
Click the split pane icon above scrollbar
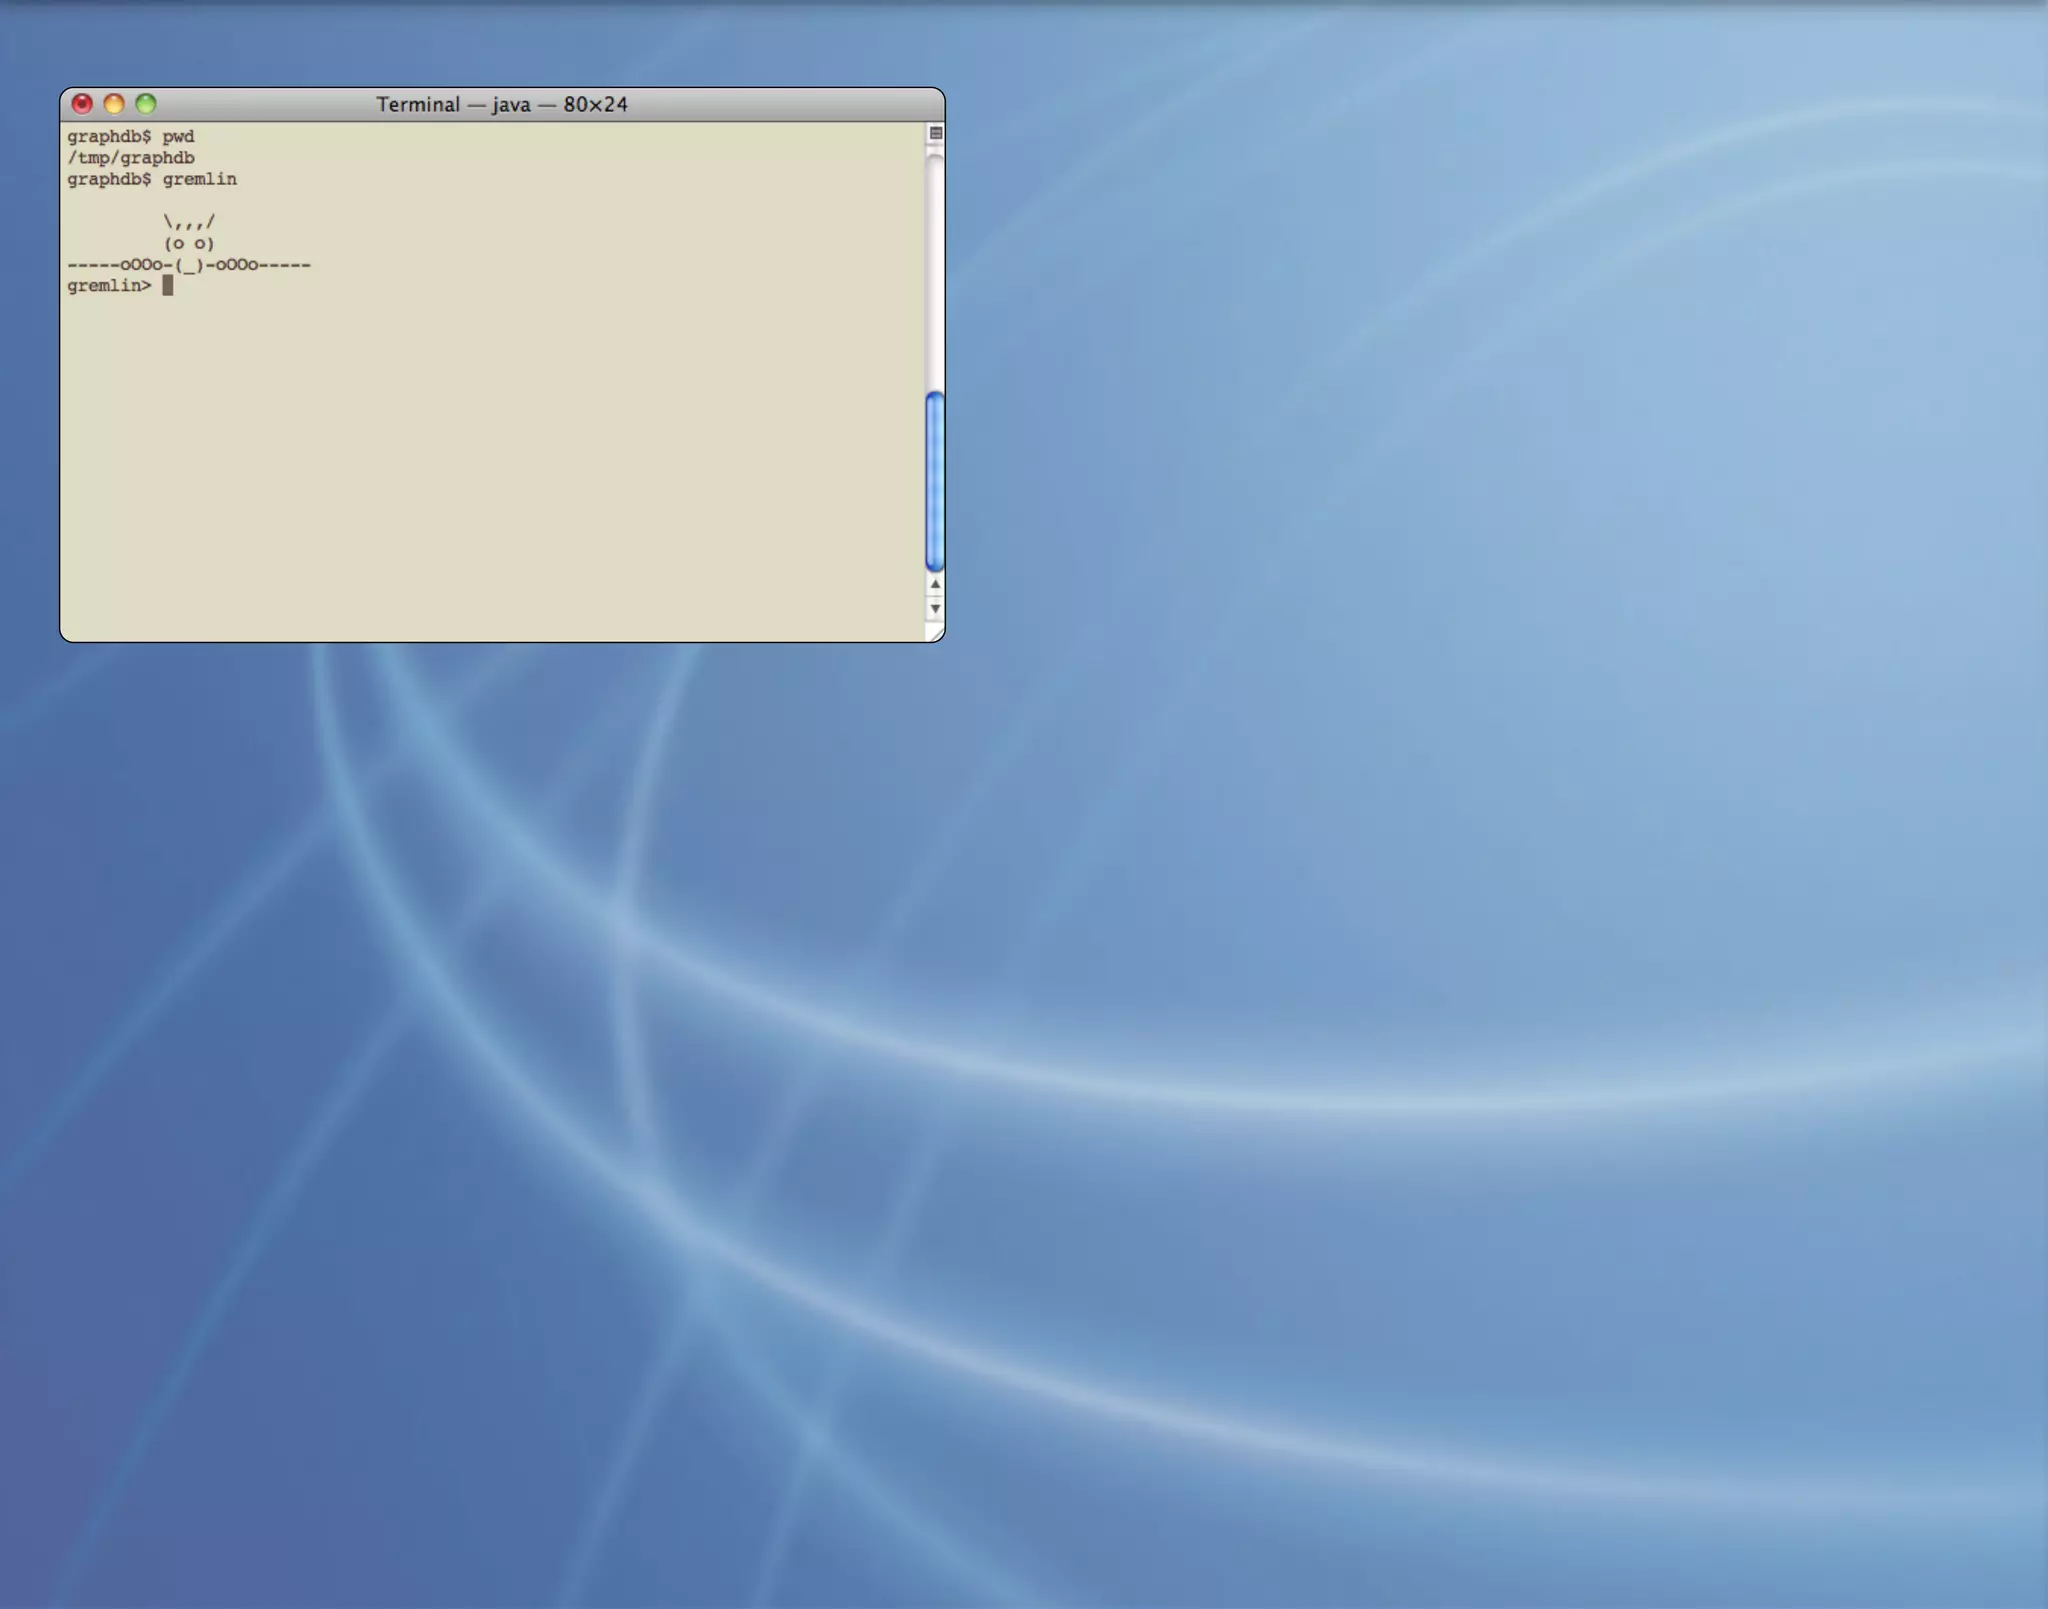(x=936, y=133)
